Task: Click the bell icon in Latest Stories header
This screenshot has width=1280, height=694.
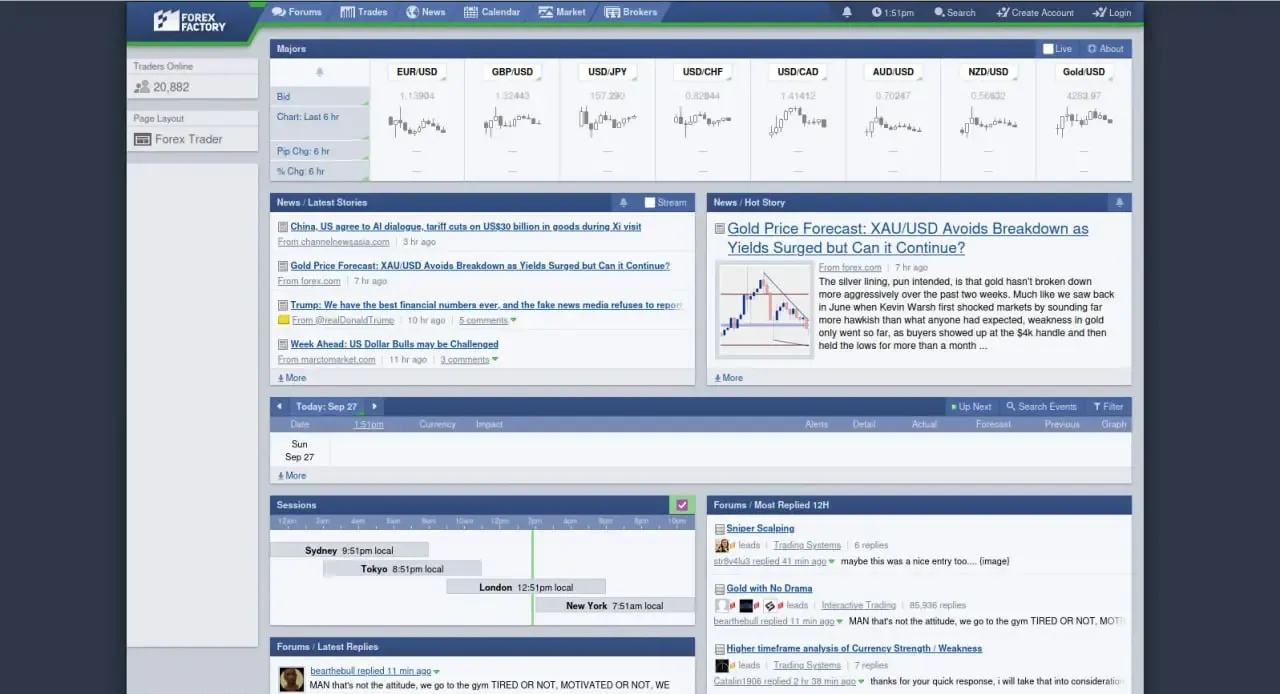Action: [x=624, y=202]
